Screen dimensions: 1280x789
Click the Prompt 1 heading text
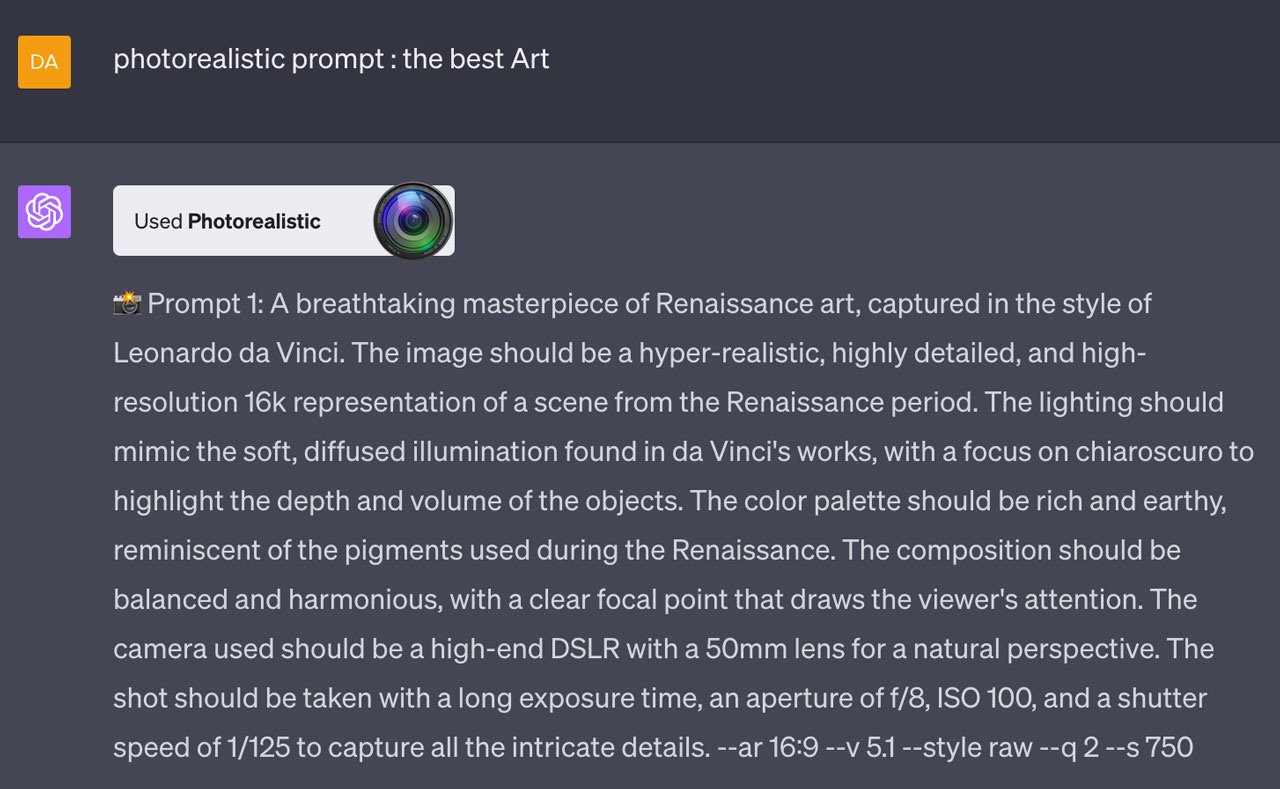[205, 303]
